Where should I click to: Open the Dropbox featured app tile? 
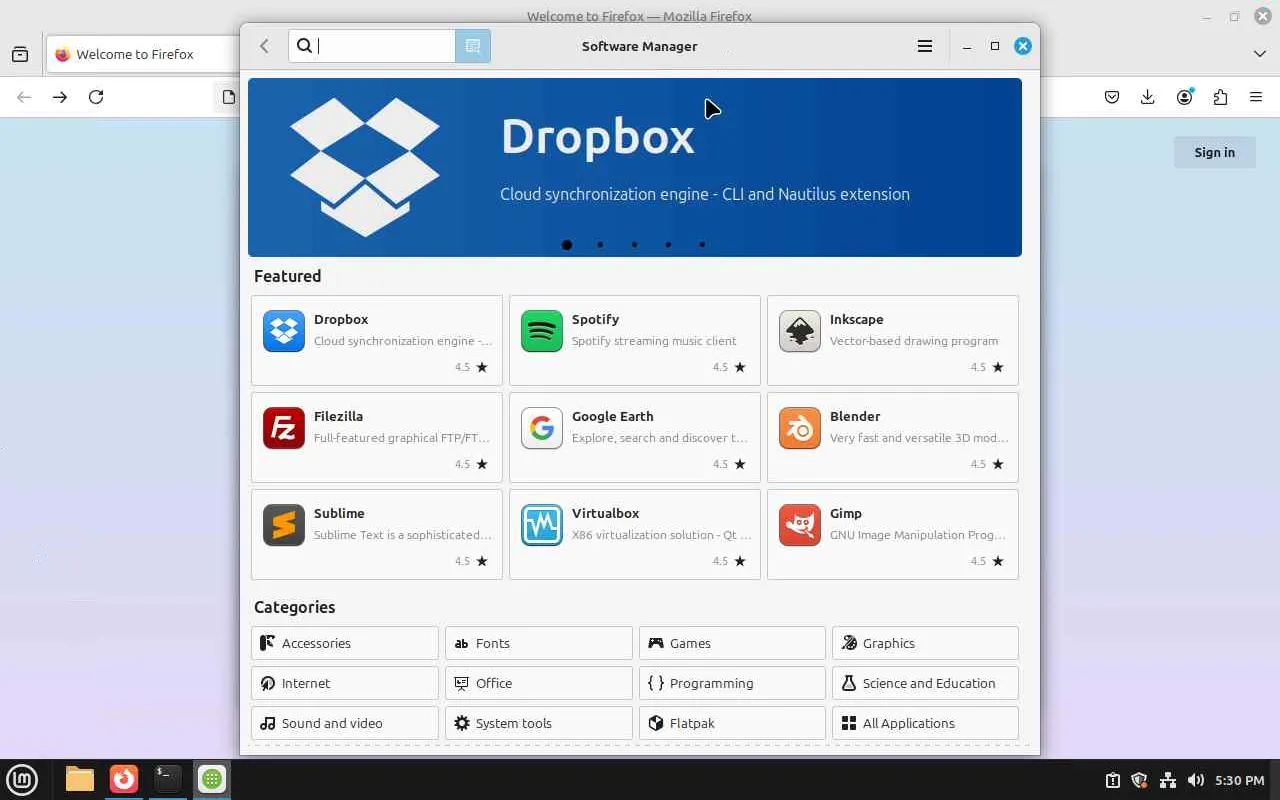(x=377, y=340)
